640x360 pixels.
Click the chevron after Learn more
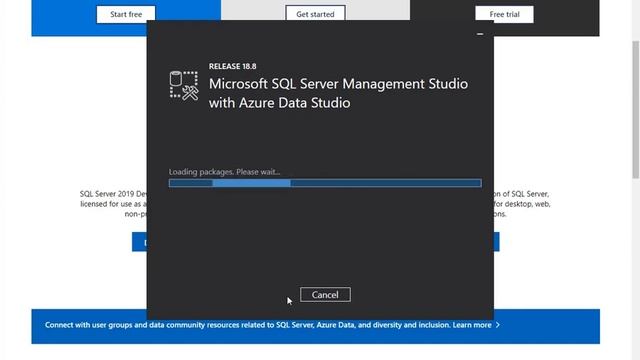pyautogui.click(x=498, y=325)
